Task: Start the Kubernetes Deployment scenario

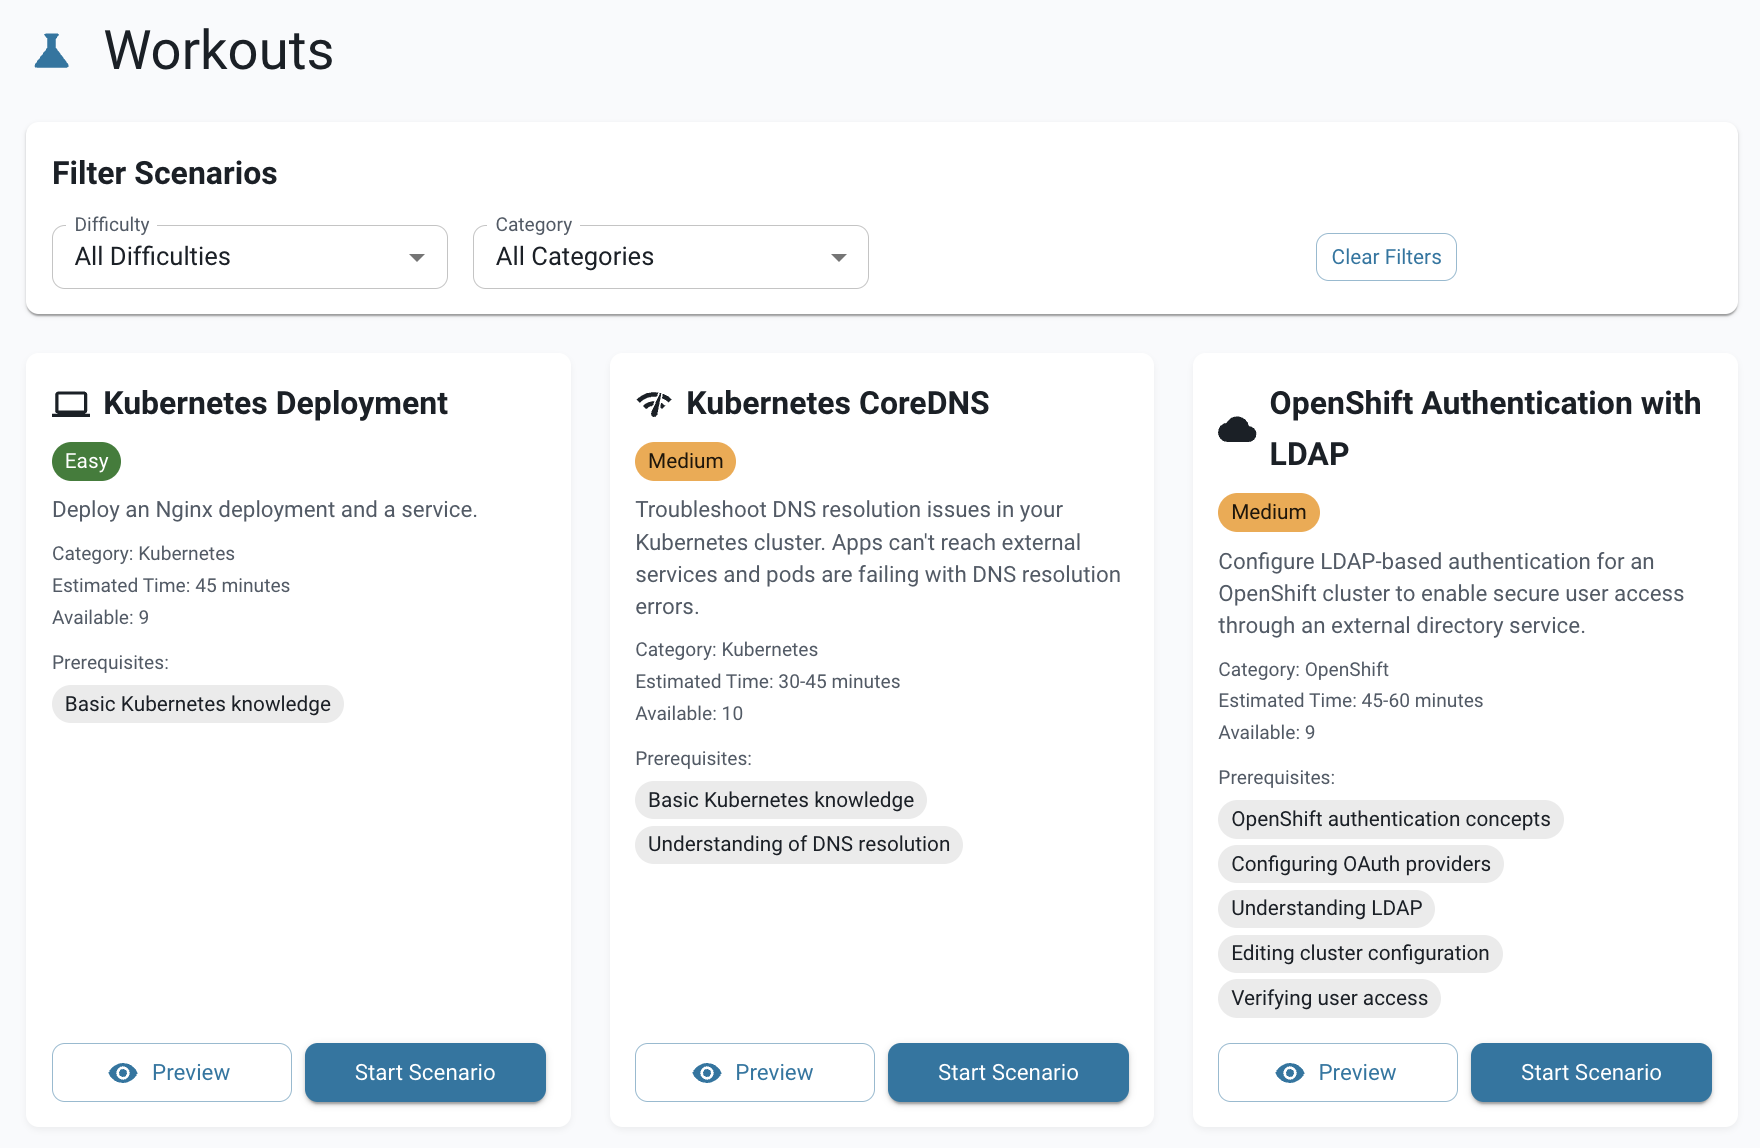Action: [x=425, y=1073]
